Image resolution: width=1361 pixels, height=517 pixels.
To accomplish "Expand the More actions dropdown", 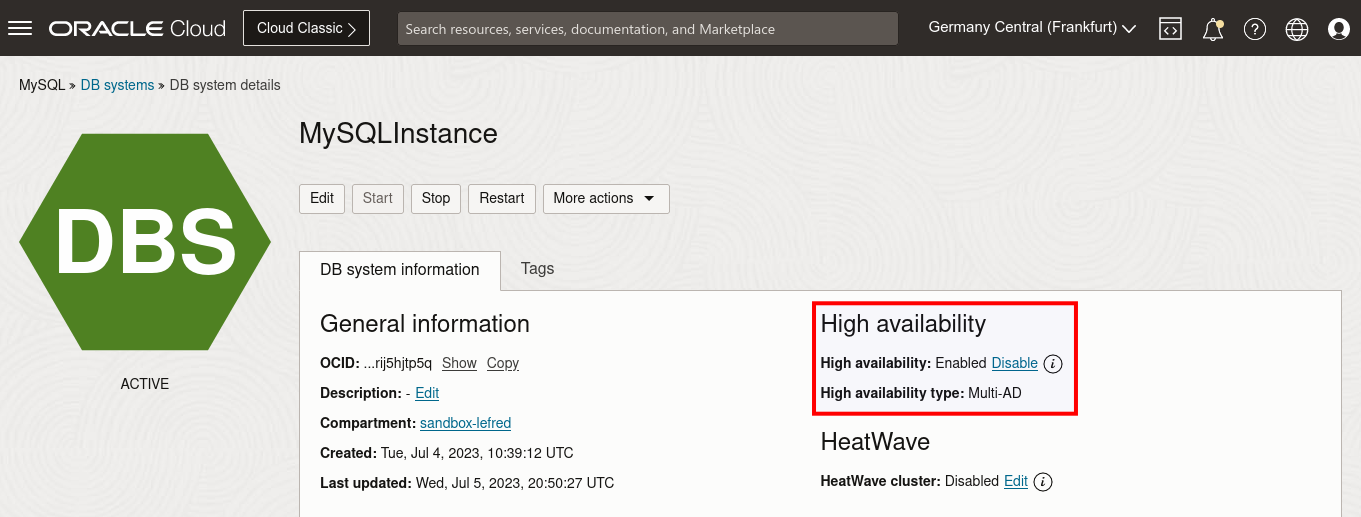I will [x=606, y=198].
